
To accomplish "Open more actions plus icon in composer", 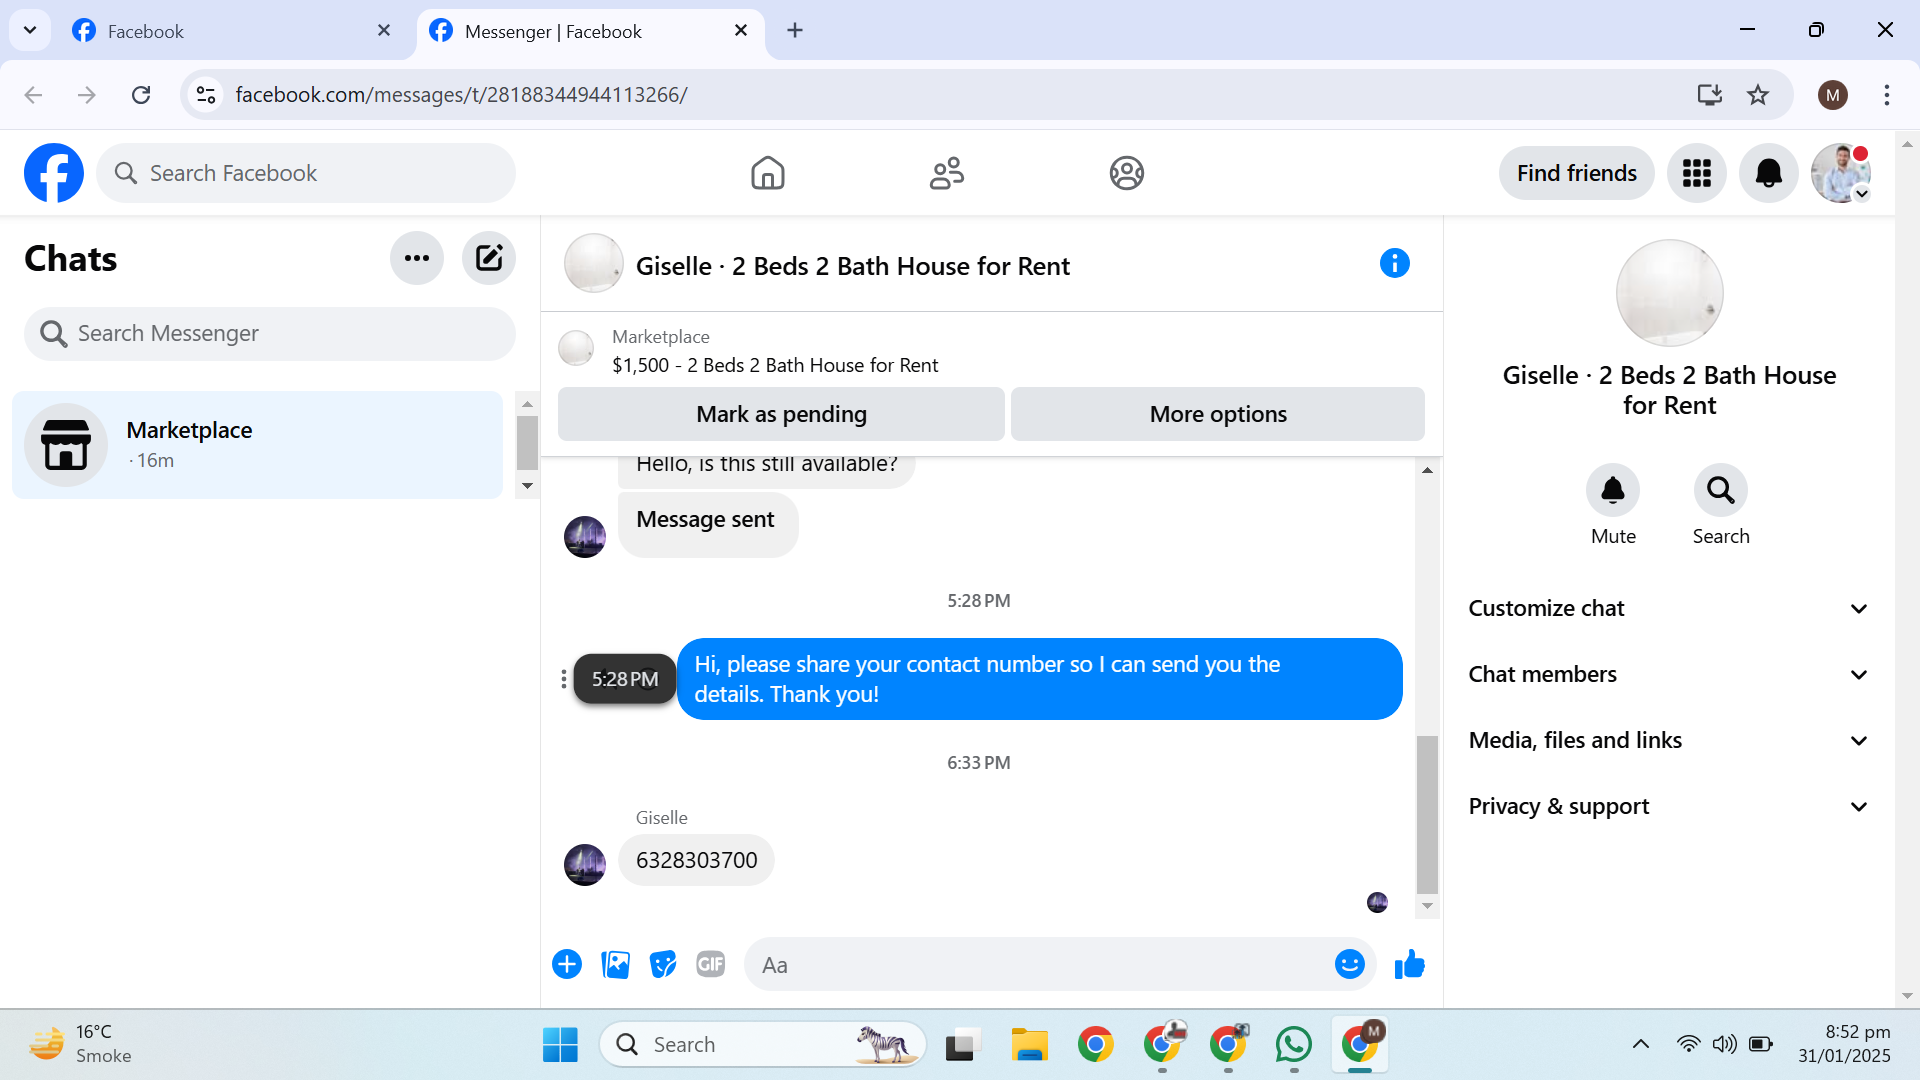I will 567,964.
